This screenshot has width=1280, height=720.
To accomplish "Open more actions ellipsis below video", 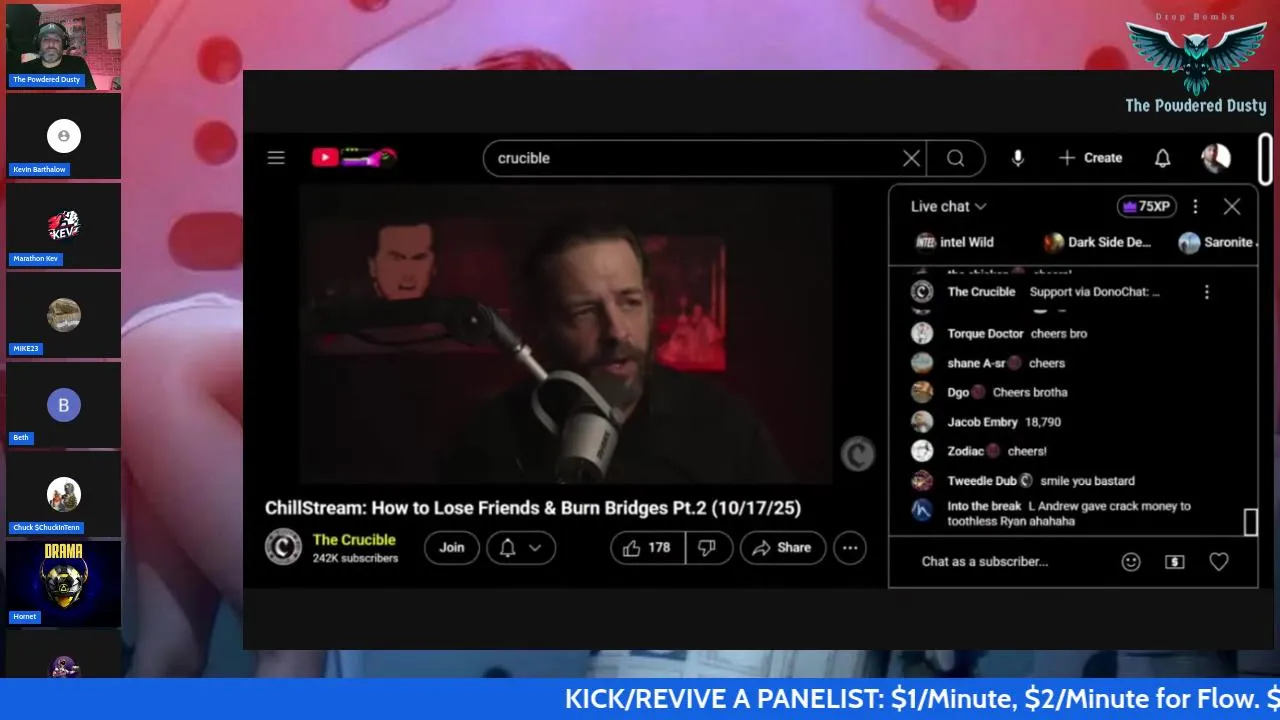I will point(850,547).
